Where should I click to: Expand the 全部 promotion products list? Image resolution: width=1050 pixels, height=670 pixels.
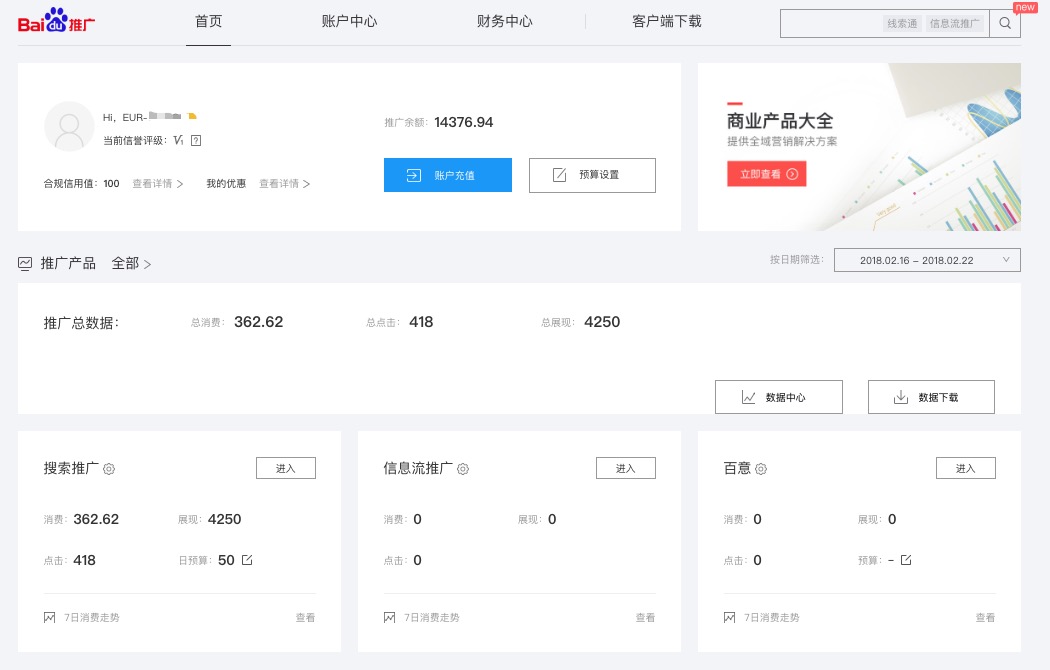[x=131, y=264]
